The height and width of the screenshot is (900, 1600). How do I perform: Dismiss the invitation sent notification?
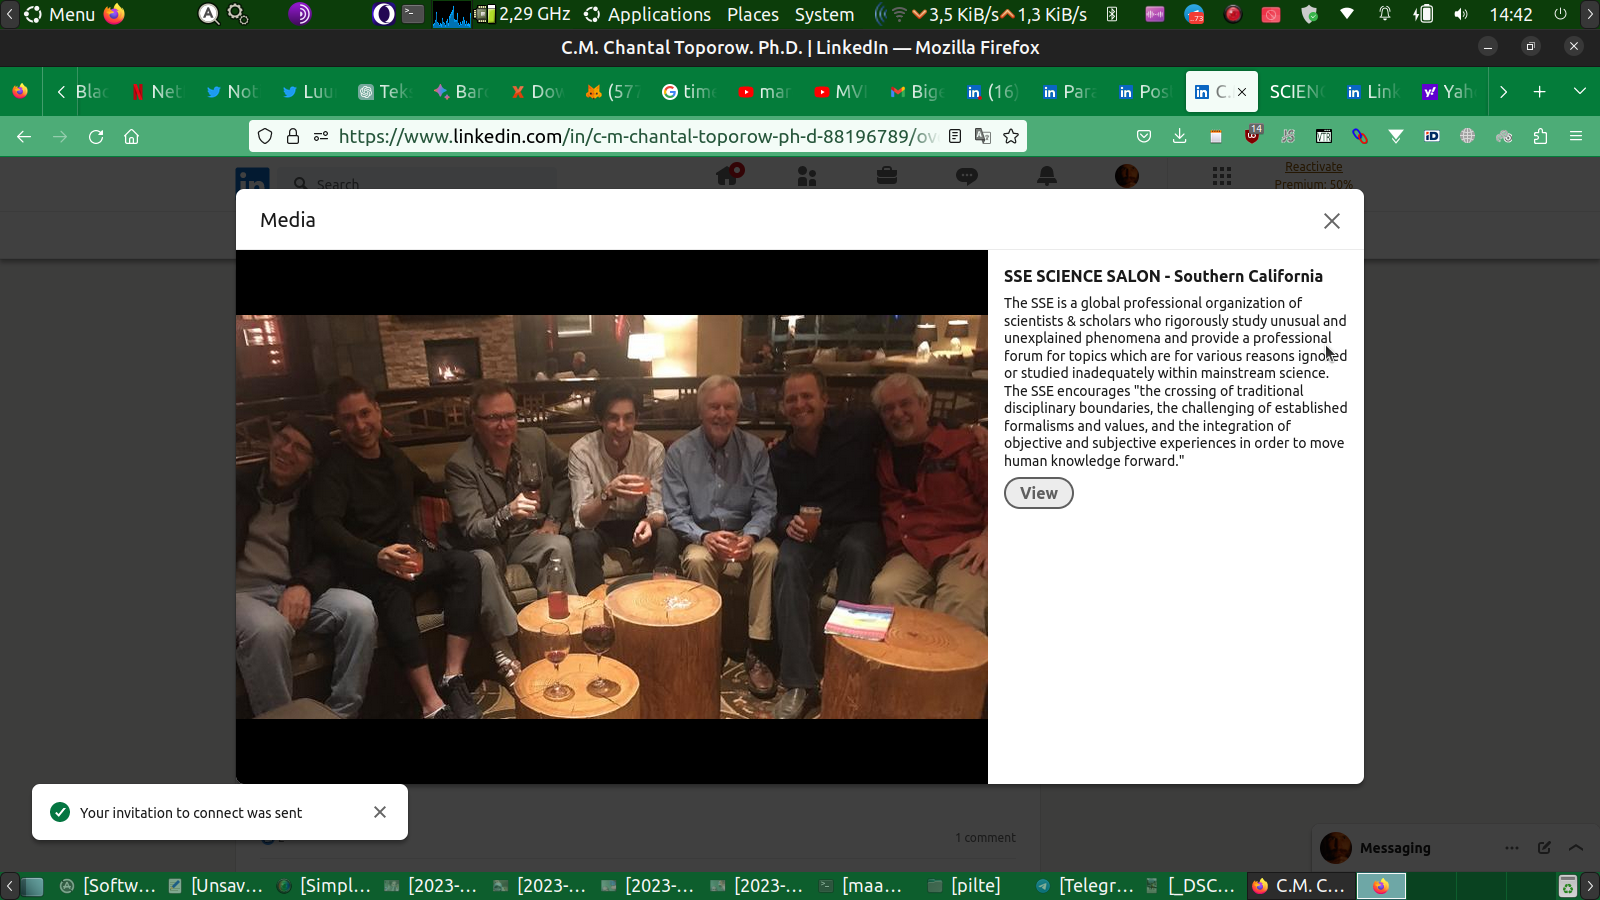tap(380, 812)
